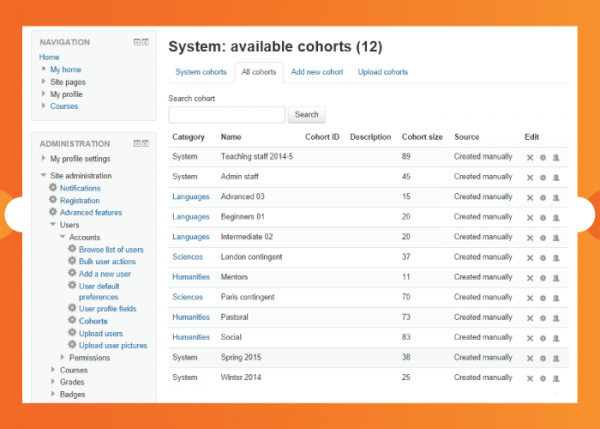
Task: Dock the Administration block
Action: coord(146,143)
